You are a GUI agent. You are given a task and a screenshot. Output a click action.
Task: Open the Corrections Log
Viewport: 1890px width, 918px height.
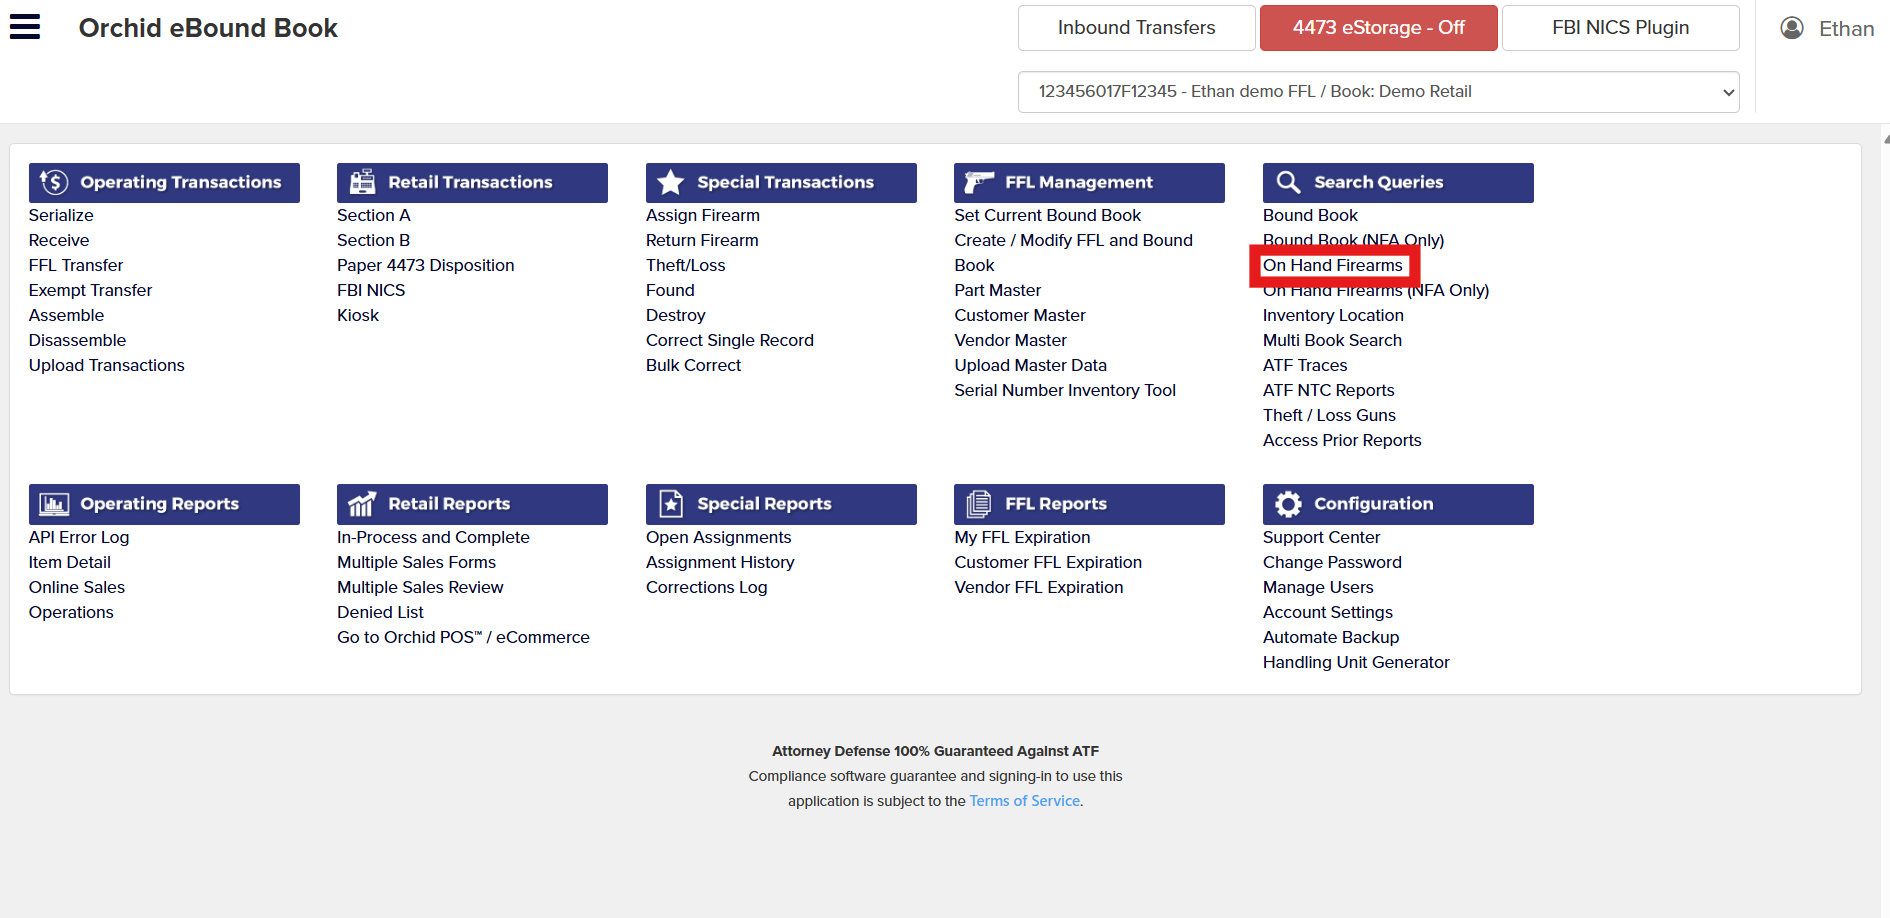[x=706, y=587]
